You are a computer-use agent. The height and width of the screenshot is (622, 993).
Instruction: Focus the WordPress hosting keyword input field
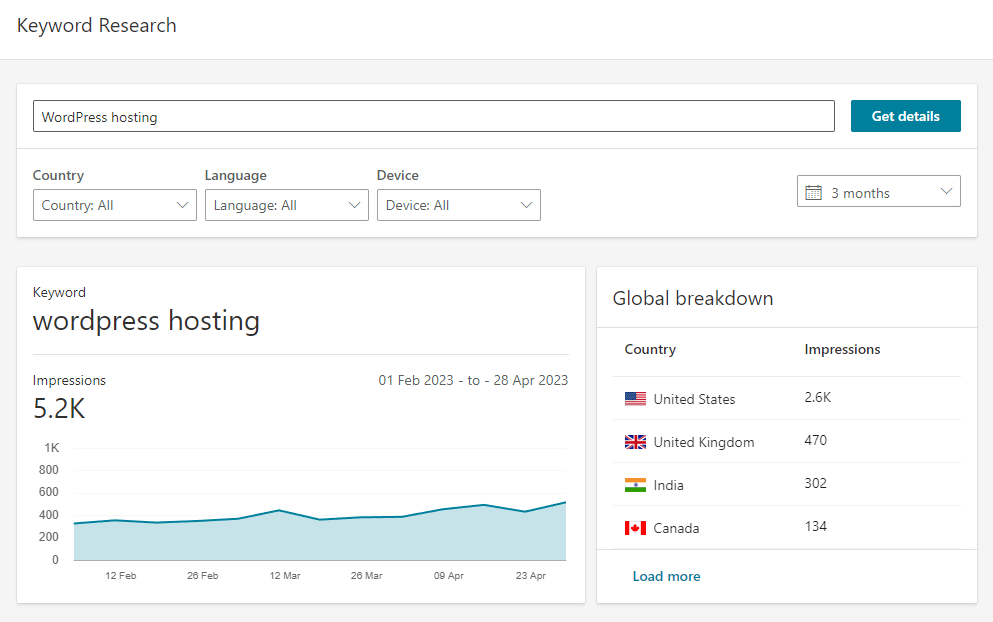[434, 116]
